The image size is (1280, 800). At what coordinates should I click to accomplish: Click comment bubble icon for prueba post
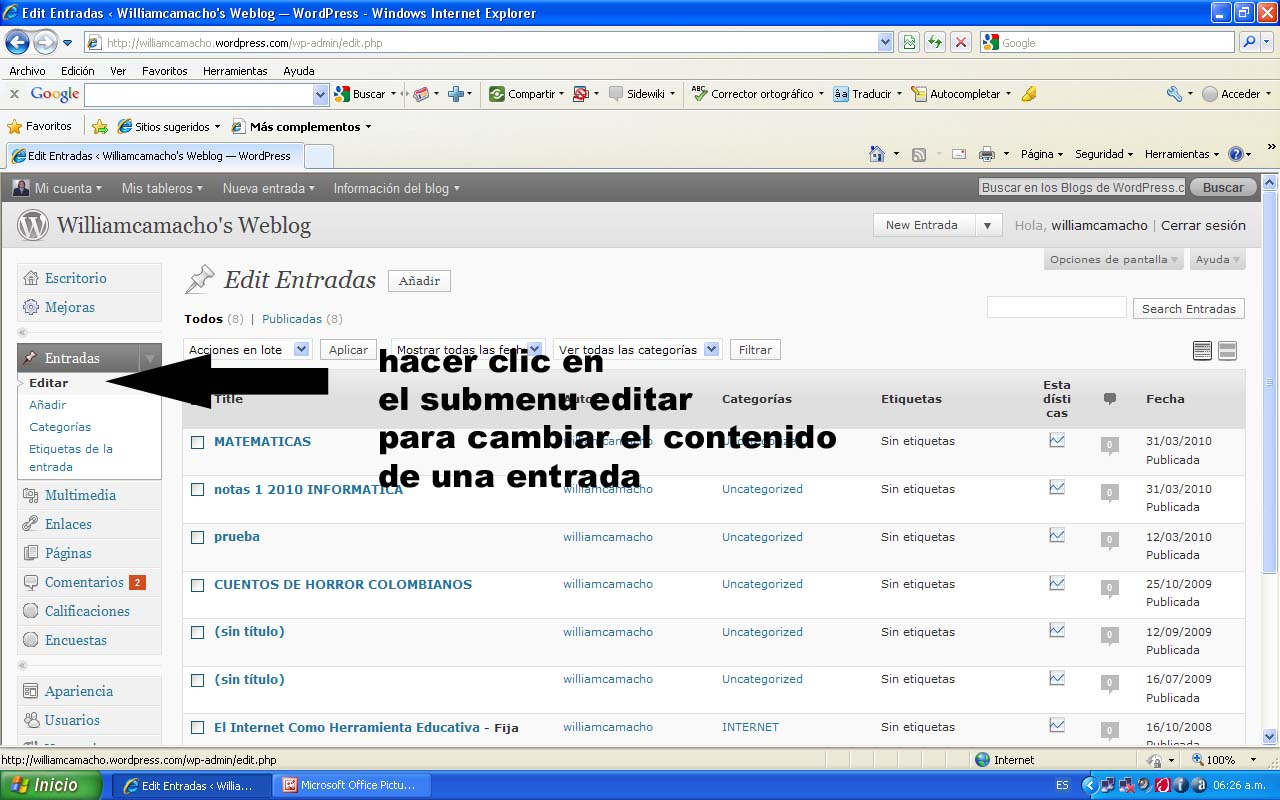tap(1109, 540)
